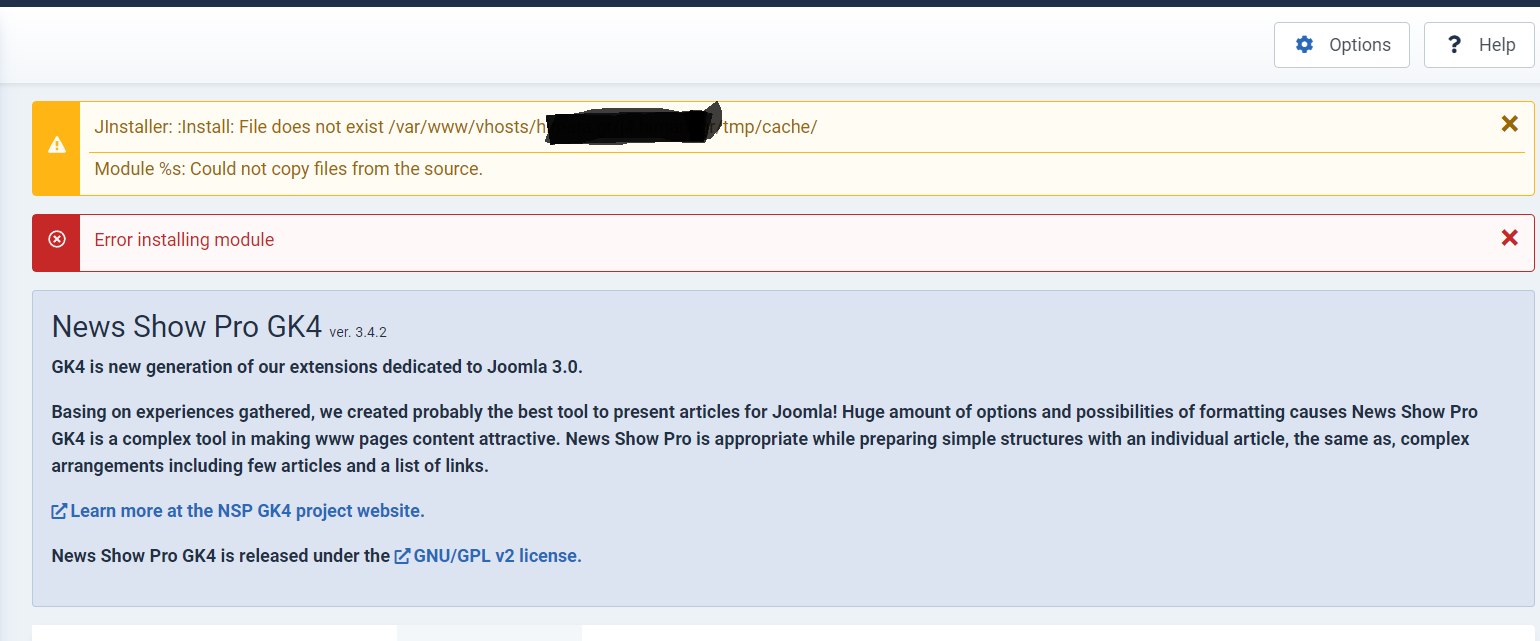1540x641 pixels.
Task: Select the ver. 3.4.2 version text
Action: pyautogui.click(x=358, y=333)
